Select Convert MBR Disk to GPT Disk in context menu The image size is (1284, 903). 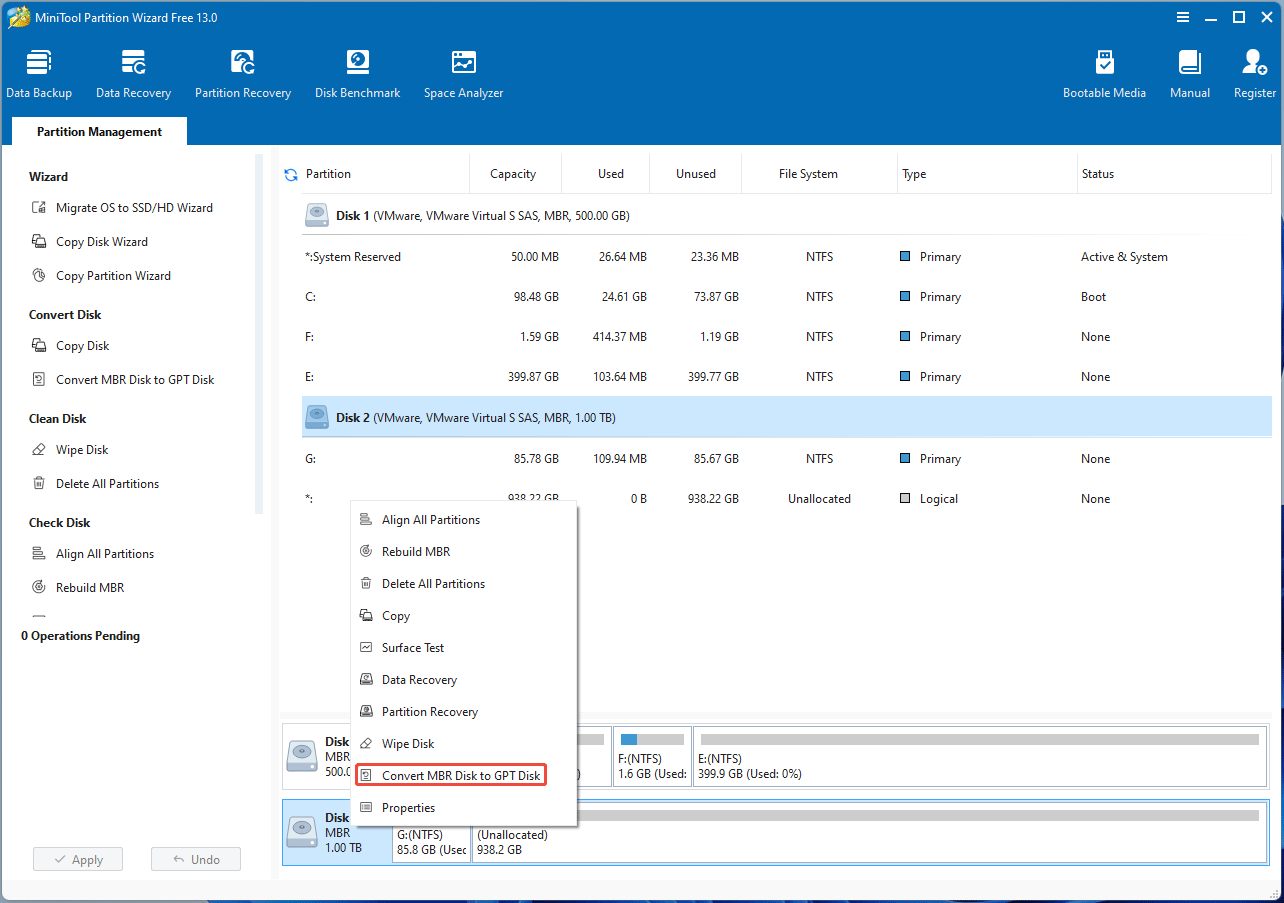(460, 776)
